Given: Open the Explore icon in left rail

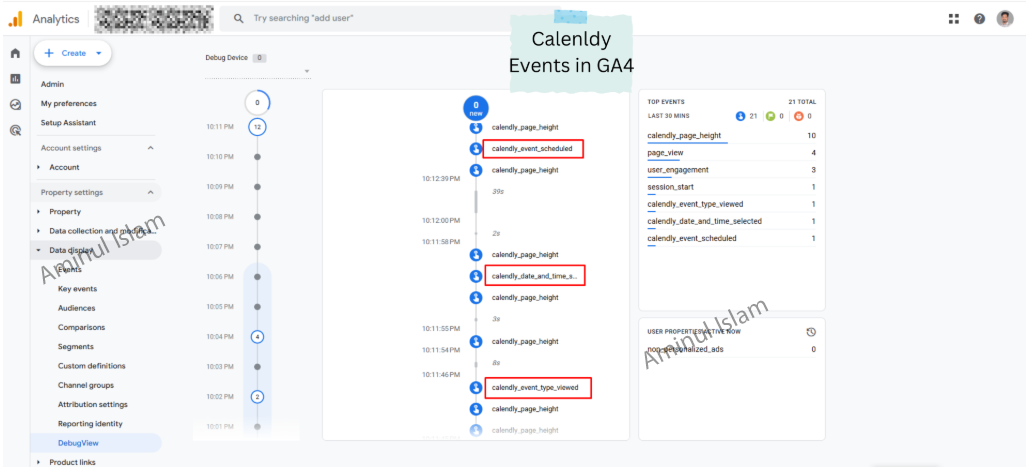Looking at the screenshot, I should (15, 105).
